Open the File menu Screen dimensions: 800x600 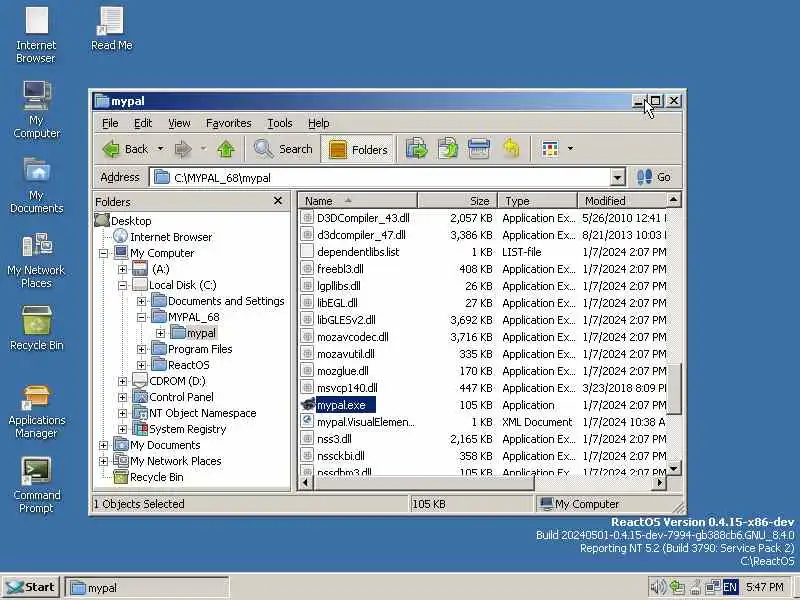(110, 123)
